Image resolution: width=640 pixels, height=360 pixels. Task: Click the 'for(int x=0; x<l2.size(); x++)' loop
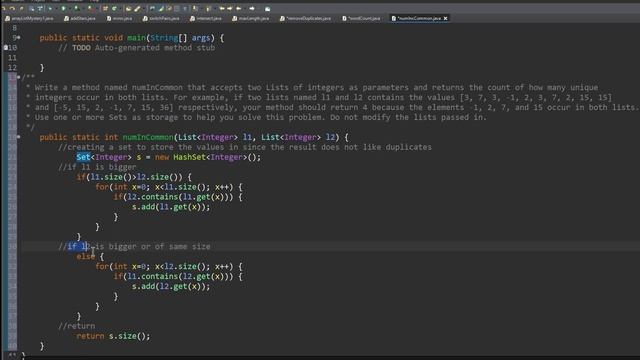(169, 267)
